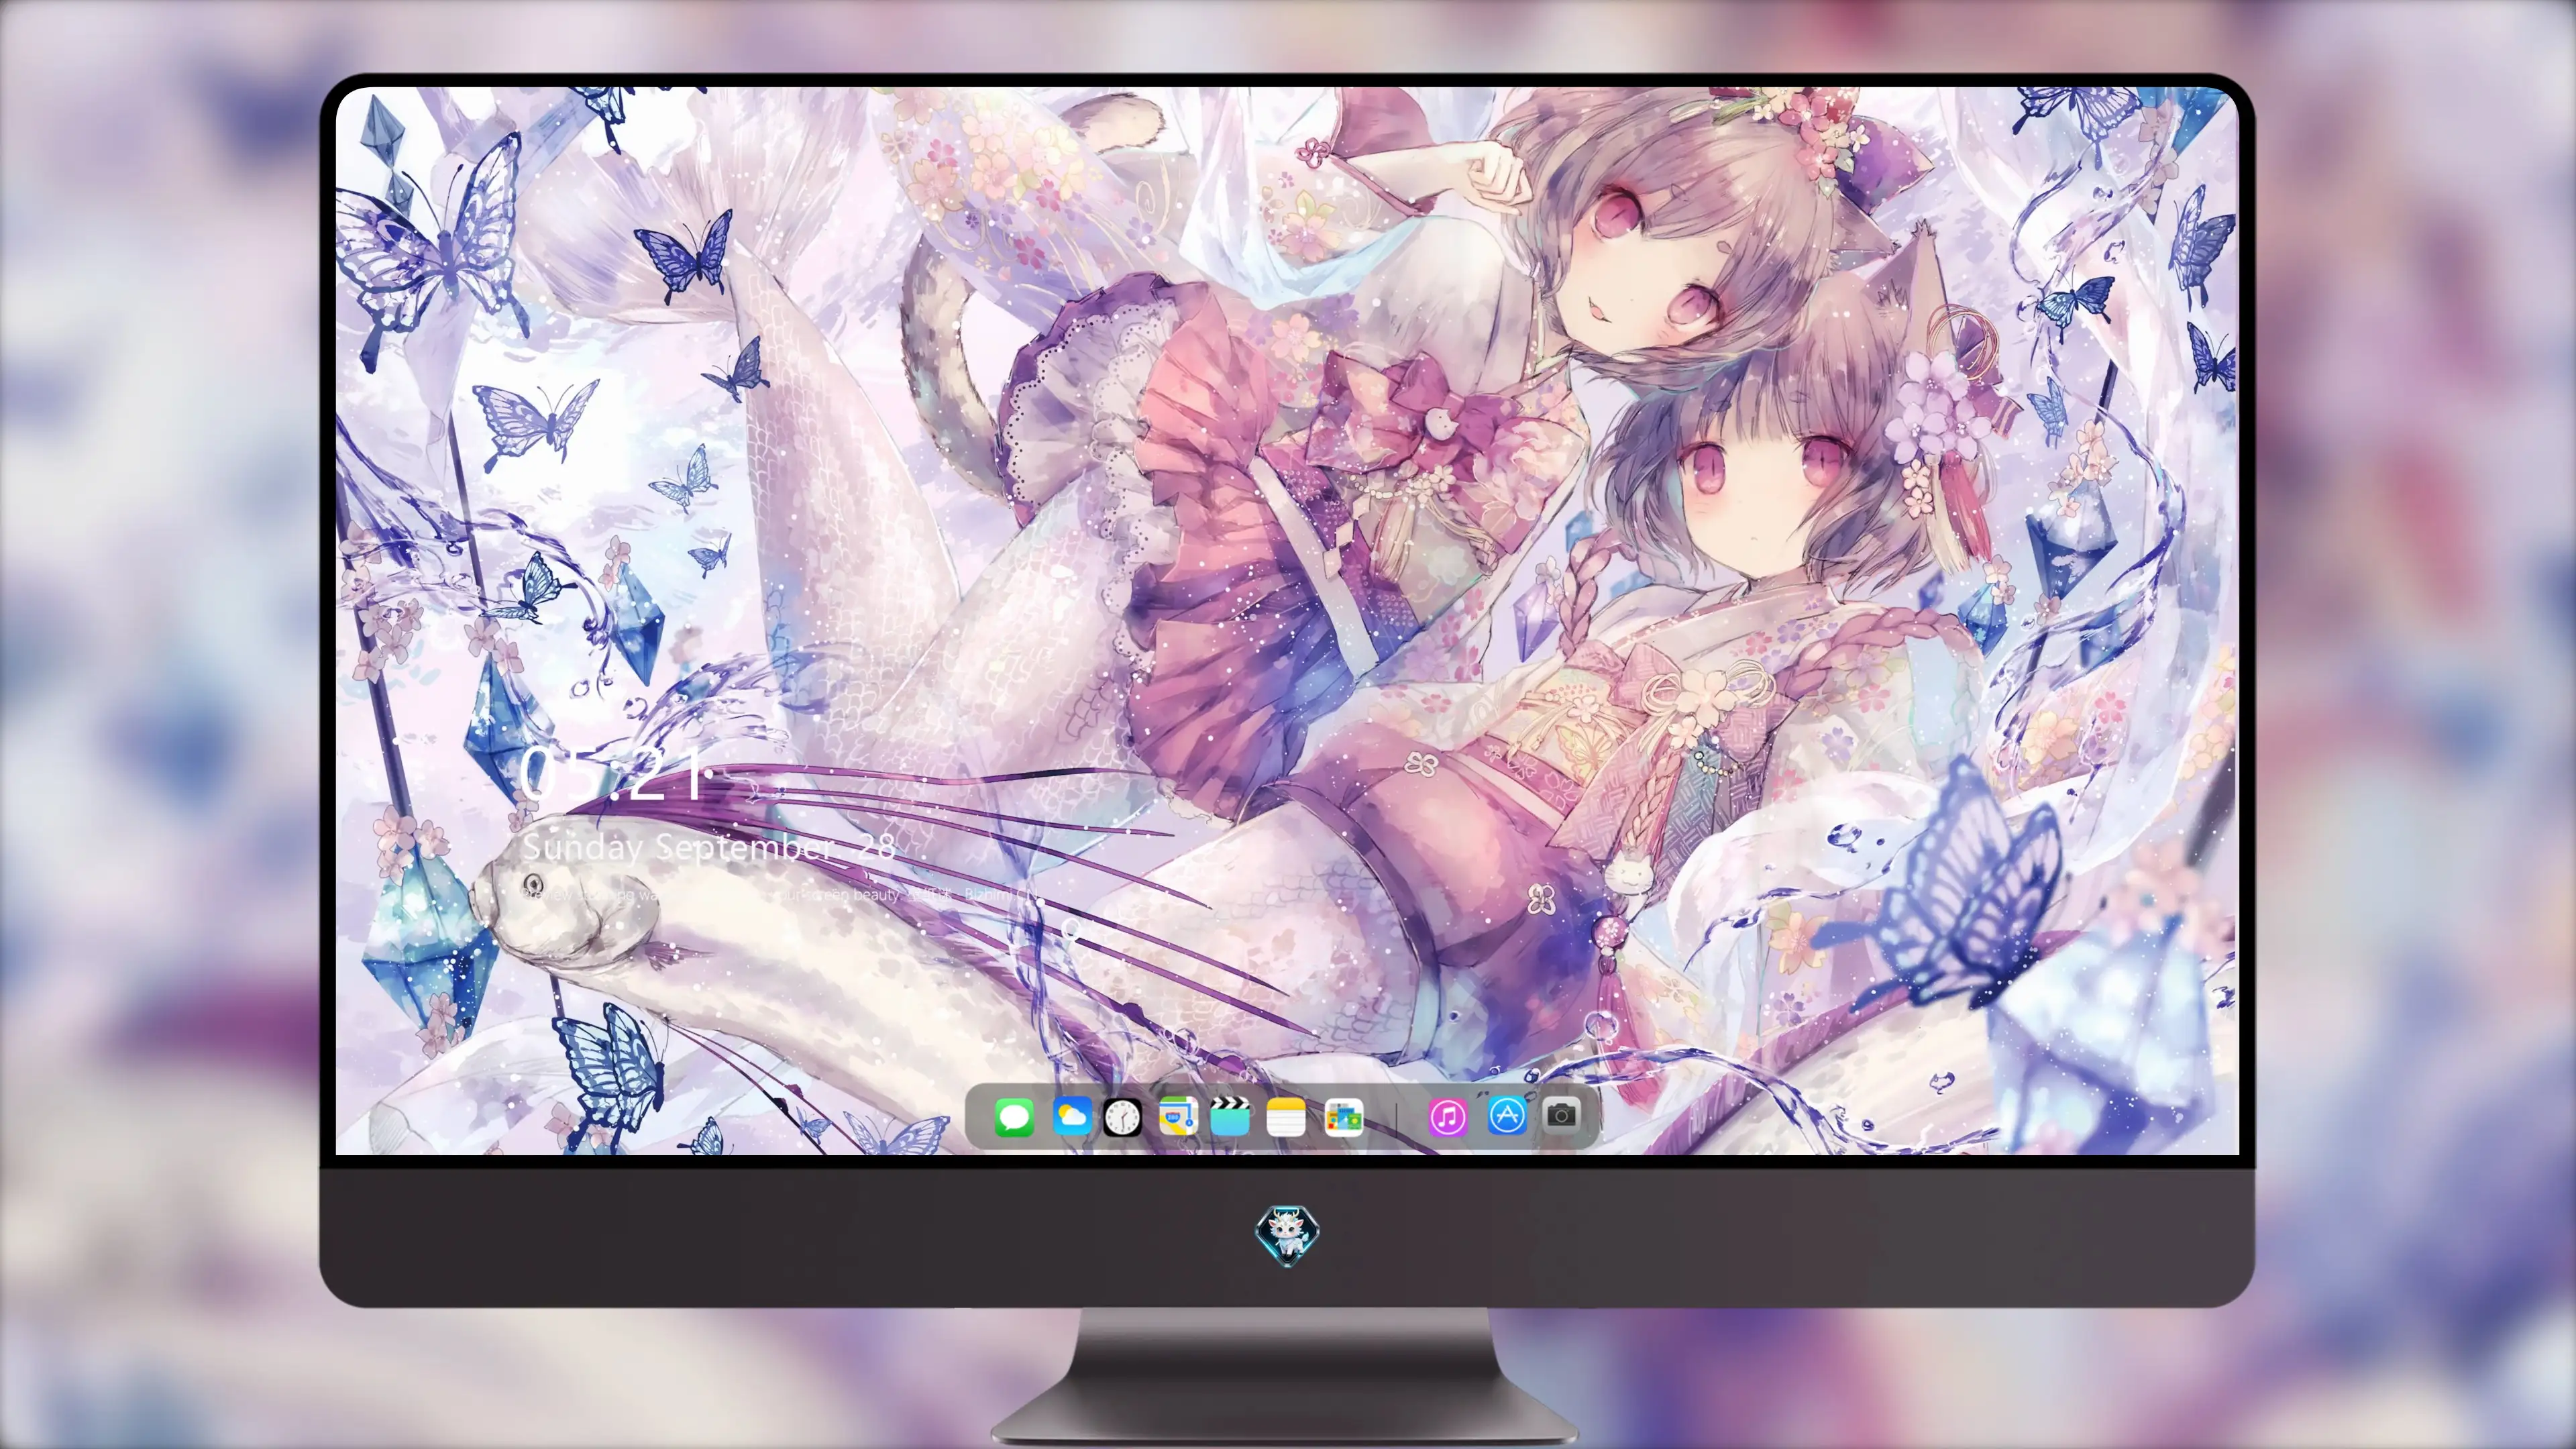Click the "Sunday September 28" date text
Viewport: 2576px width, 1449px height.
pos(708,848)
